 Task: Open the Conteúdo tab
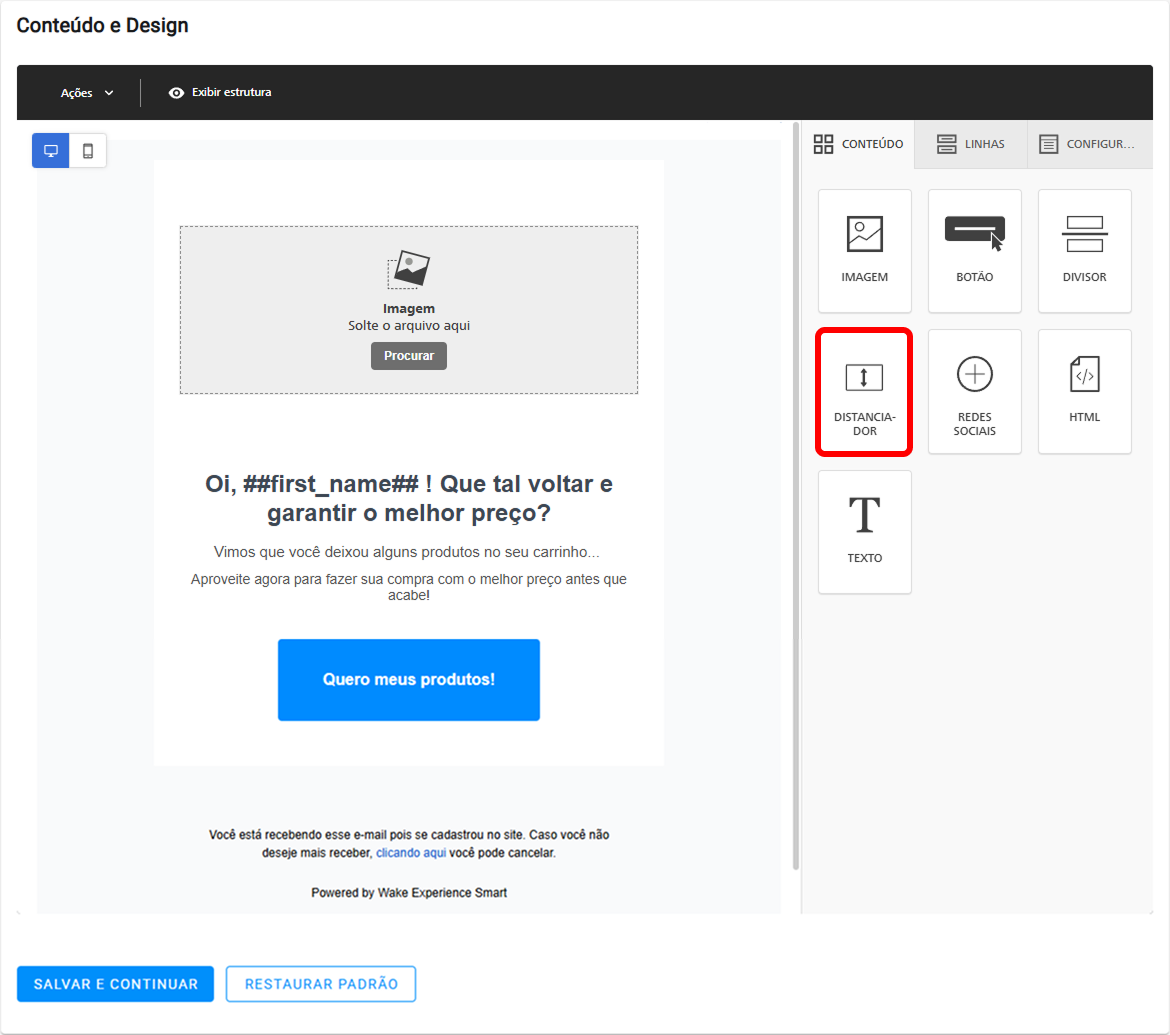[x=858, y=144]
